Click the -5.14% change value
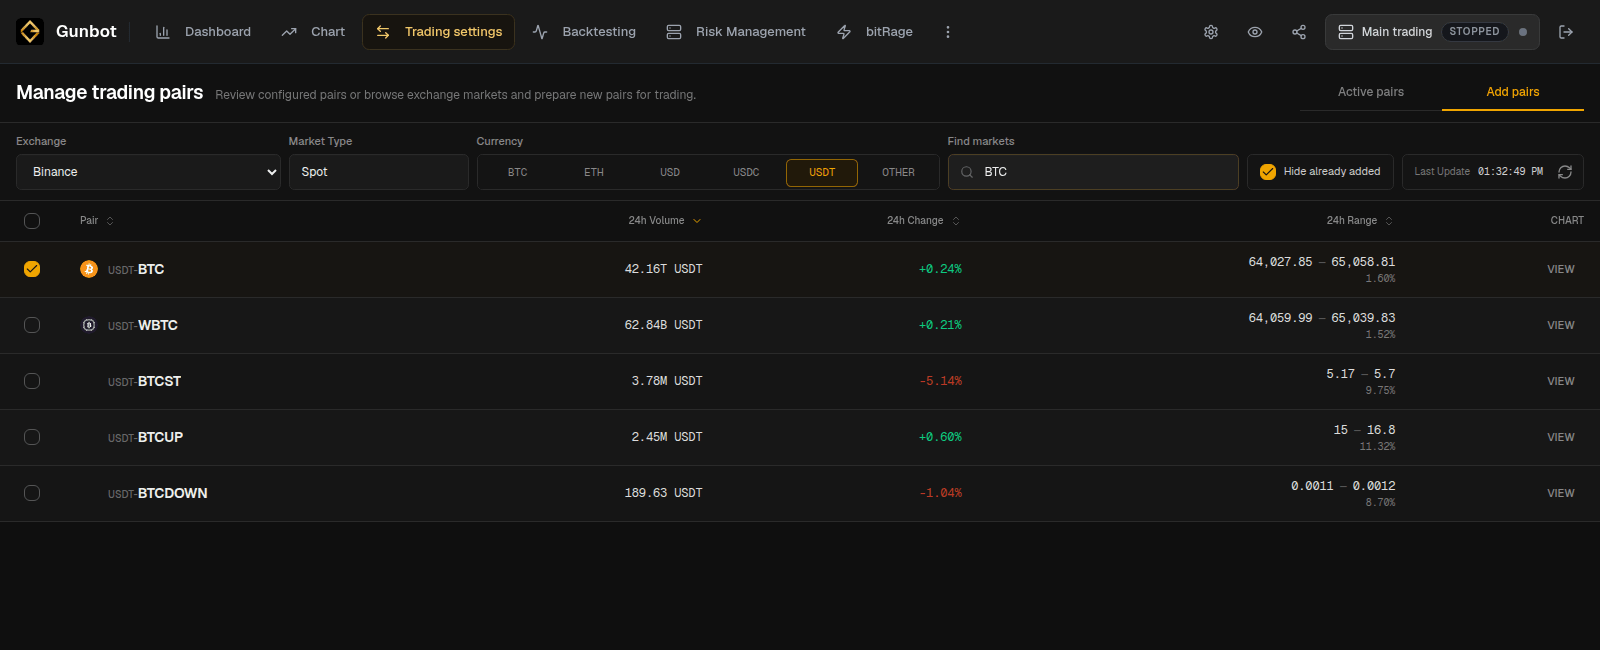The height and width of the screenshot is (650, 1600). (940, 381)
